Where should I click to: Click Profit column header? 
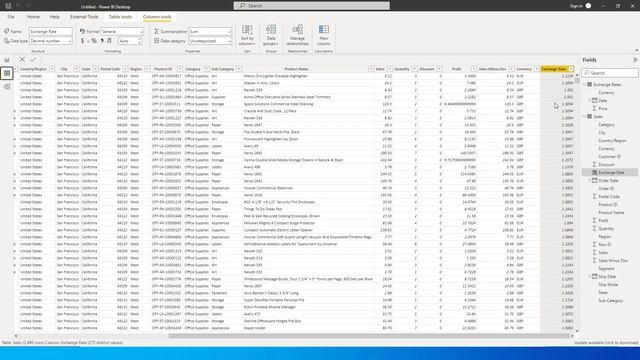click(456, 69)
